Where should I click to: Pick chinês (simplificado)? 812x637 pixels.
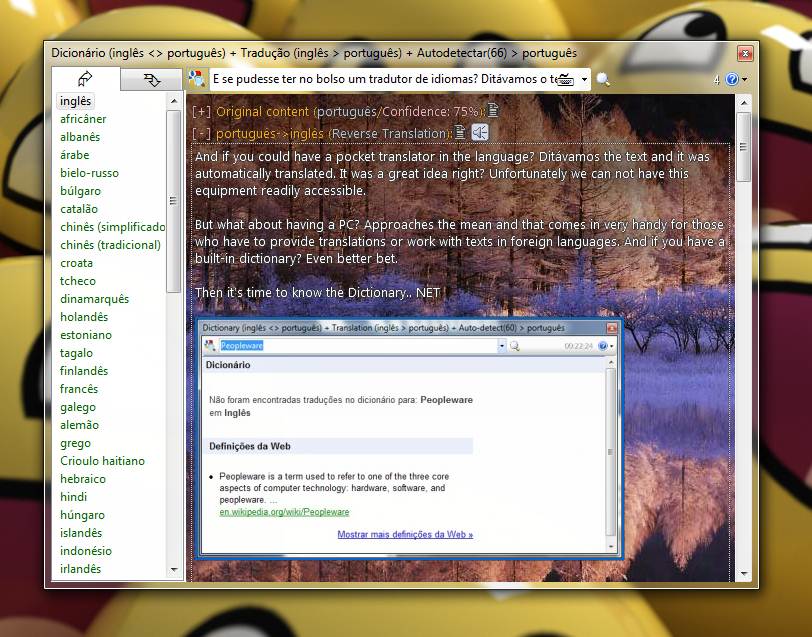click(112, 227)
